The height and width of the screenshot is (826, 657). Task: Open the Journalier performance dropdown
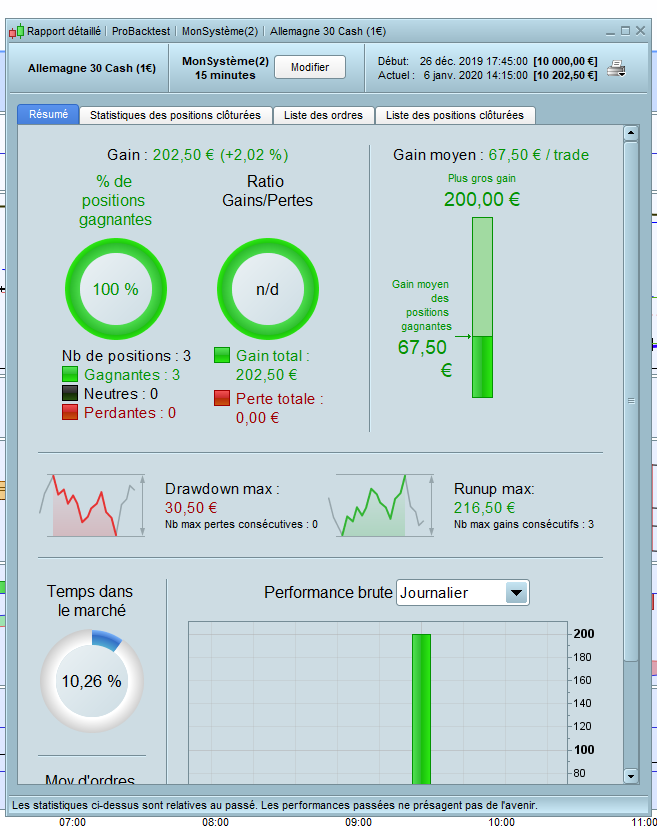point(463,593)
